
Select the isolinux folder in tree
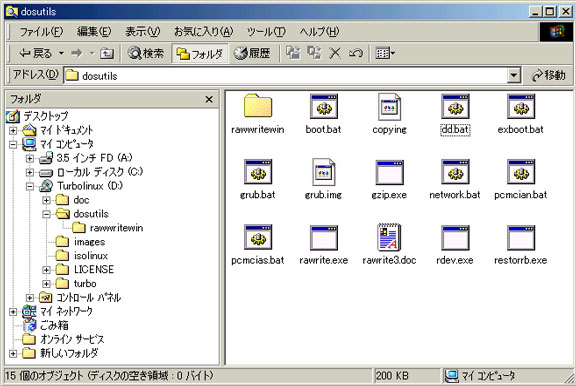click(91, 256)
